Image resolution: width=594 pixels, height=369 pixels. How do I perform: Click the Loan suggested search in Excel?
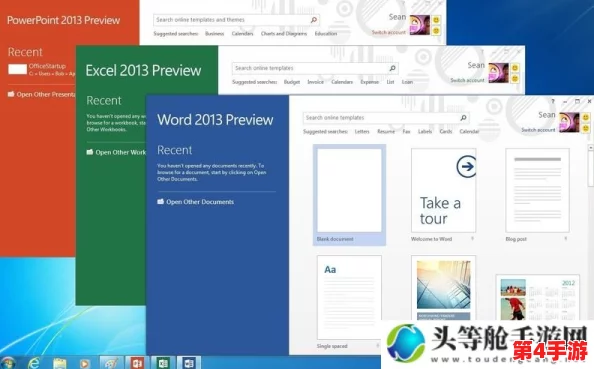[407, 82]
